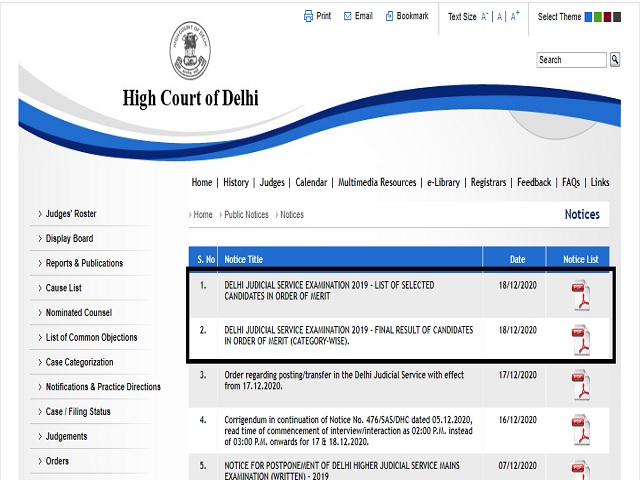Open Judgements sidebar link
The height and width of the screenshot is (480, 640).
point(67,436)
